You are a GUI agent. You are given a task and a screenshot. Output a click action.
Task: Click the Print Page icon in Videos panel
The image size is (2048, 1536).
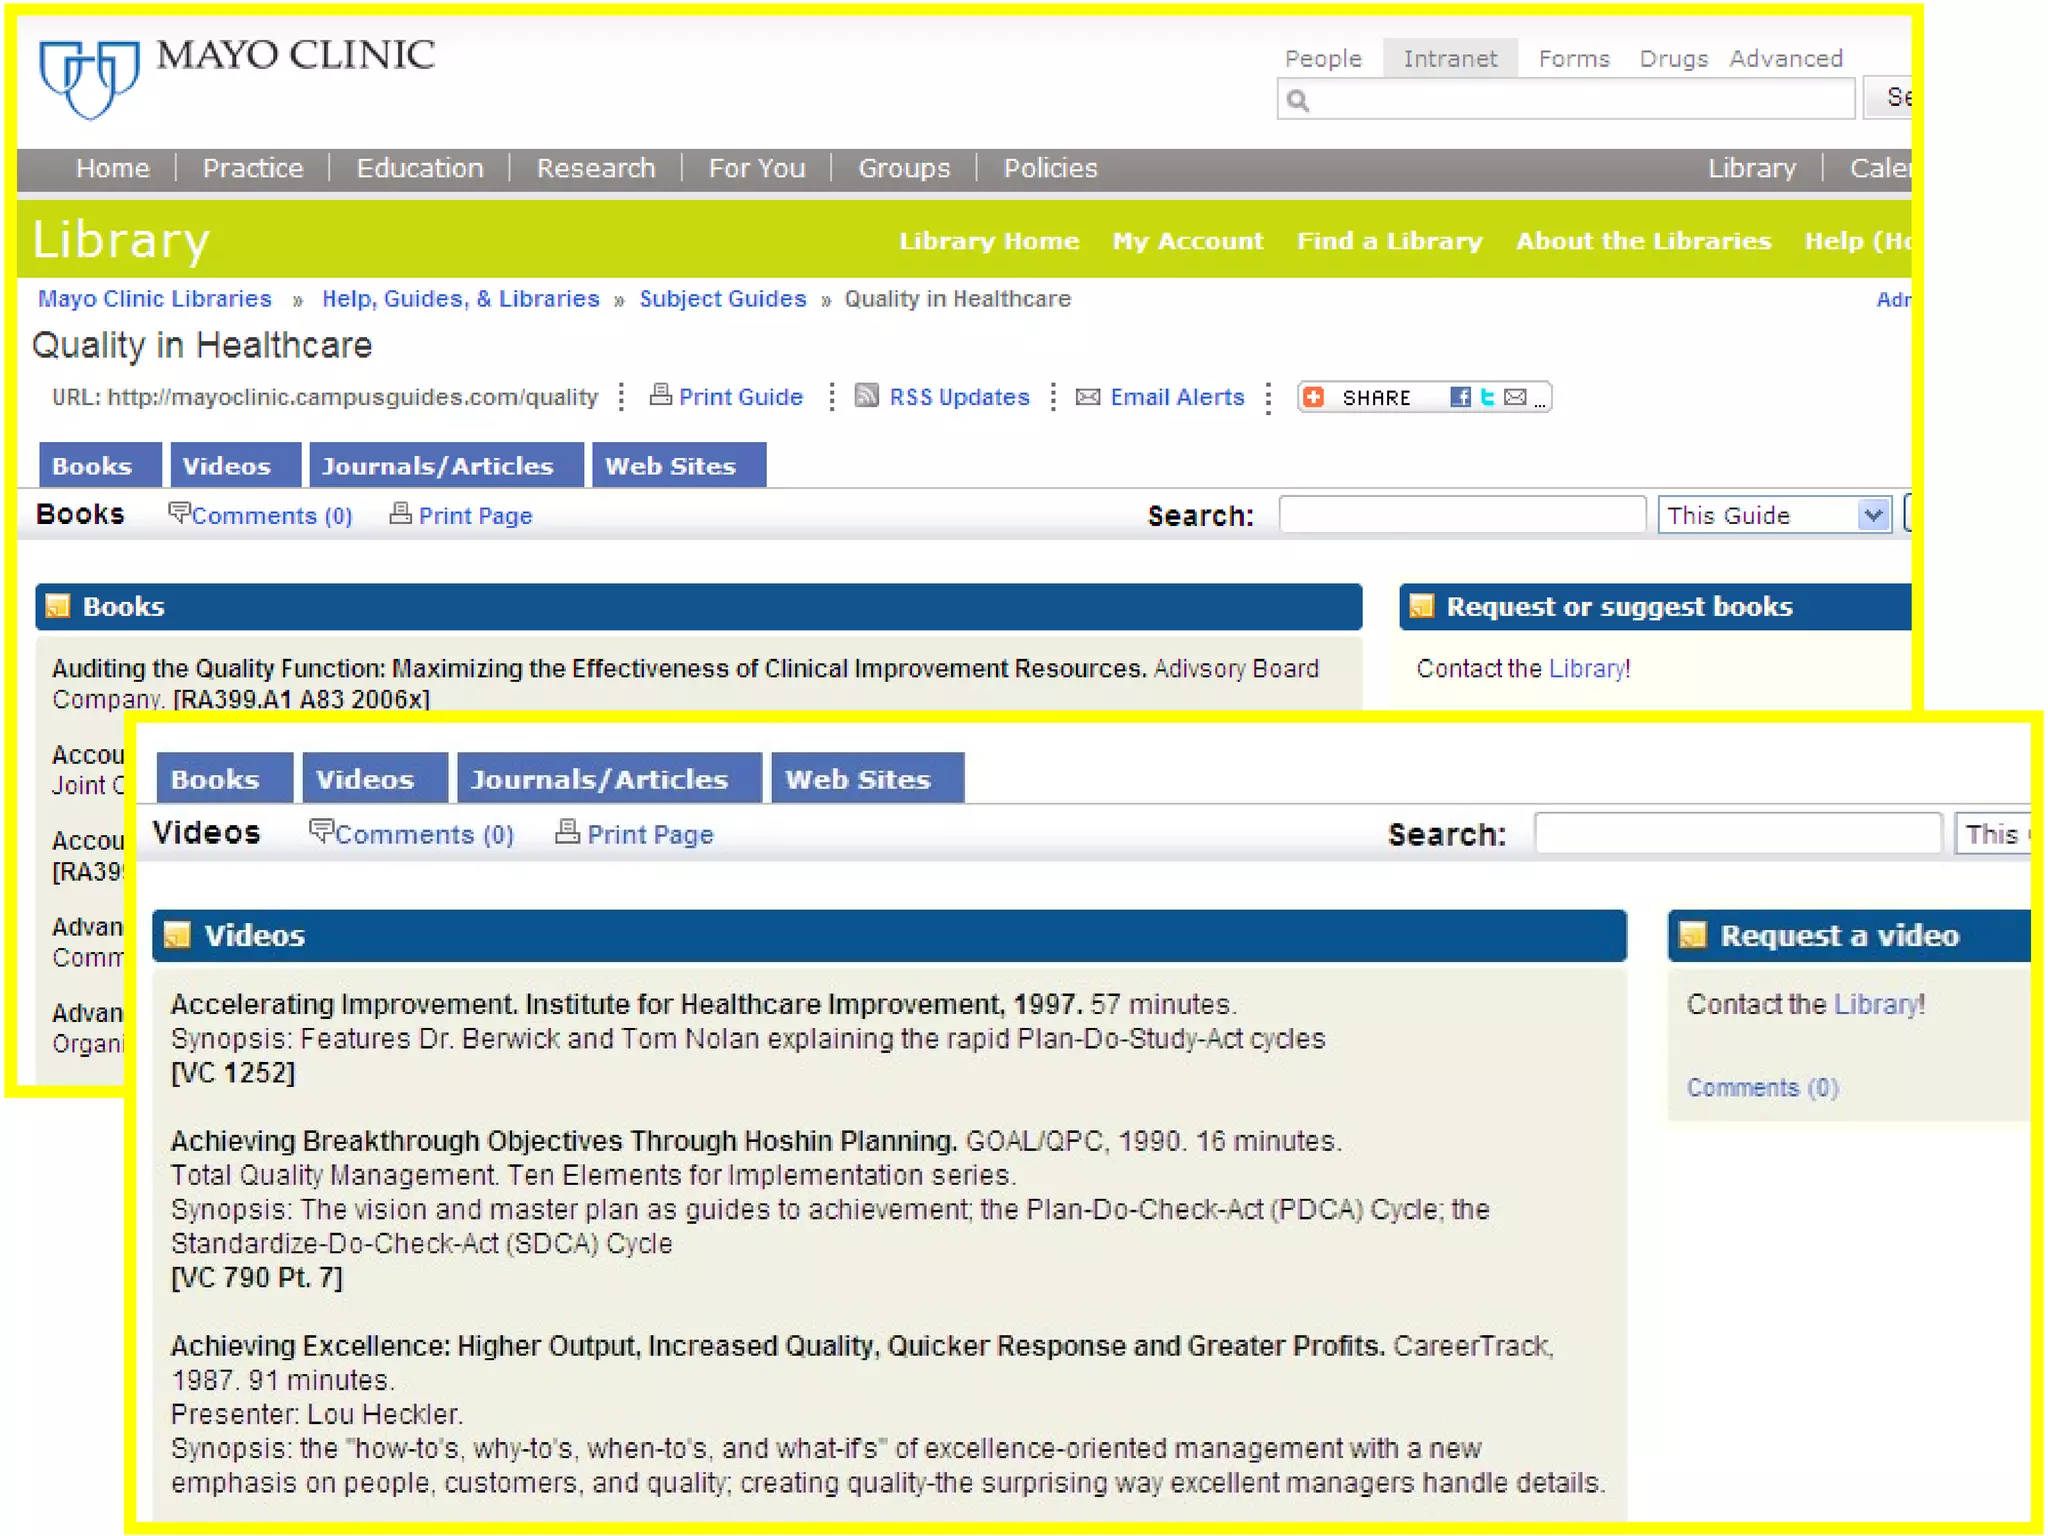tap(567, 832)
